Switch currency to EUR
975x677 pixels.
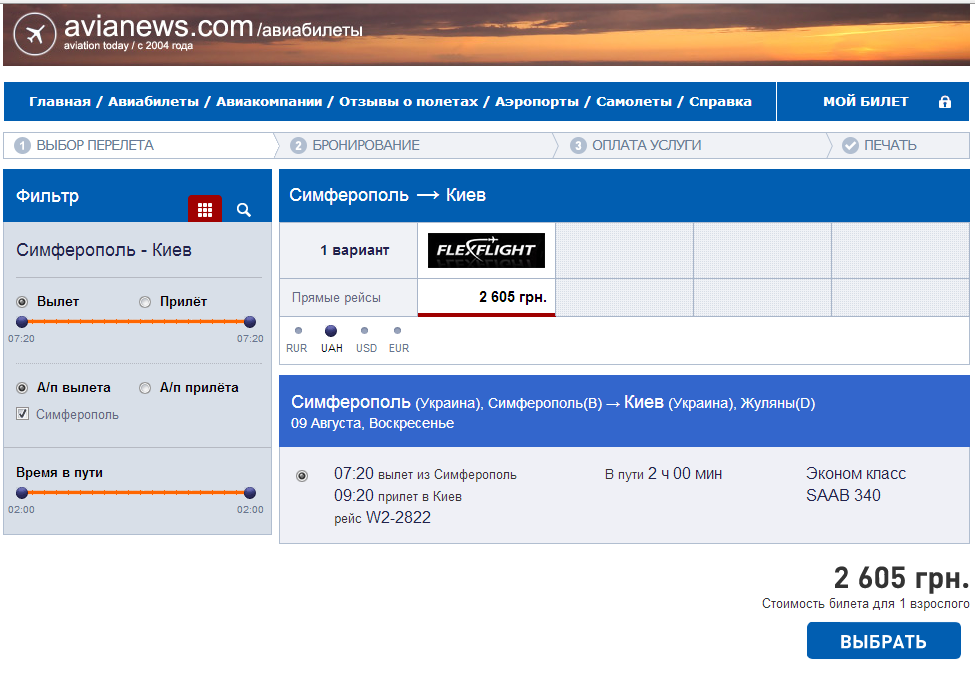pyautogui.click(x=398, y=331)
